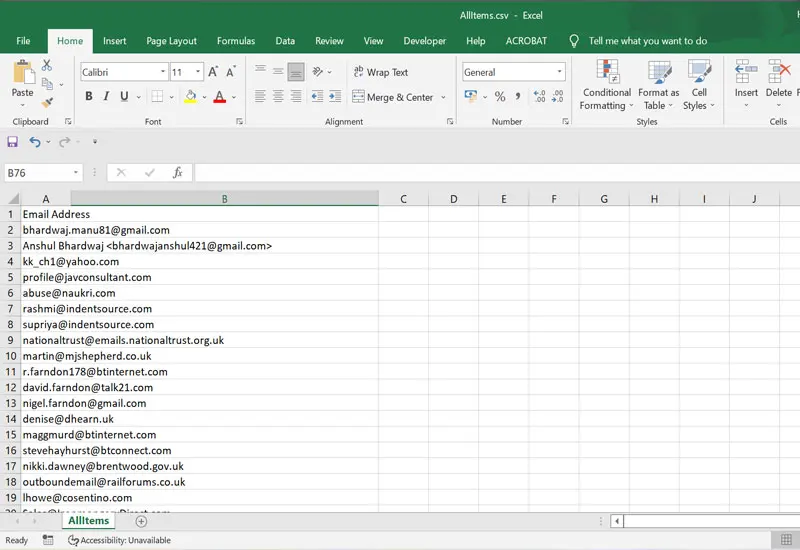Click the Redo arrow icon
The image size is (800, 550).
click(64, 141)
